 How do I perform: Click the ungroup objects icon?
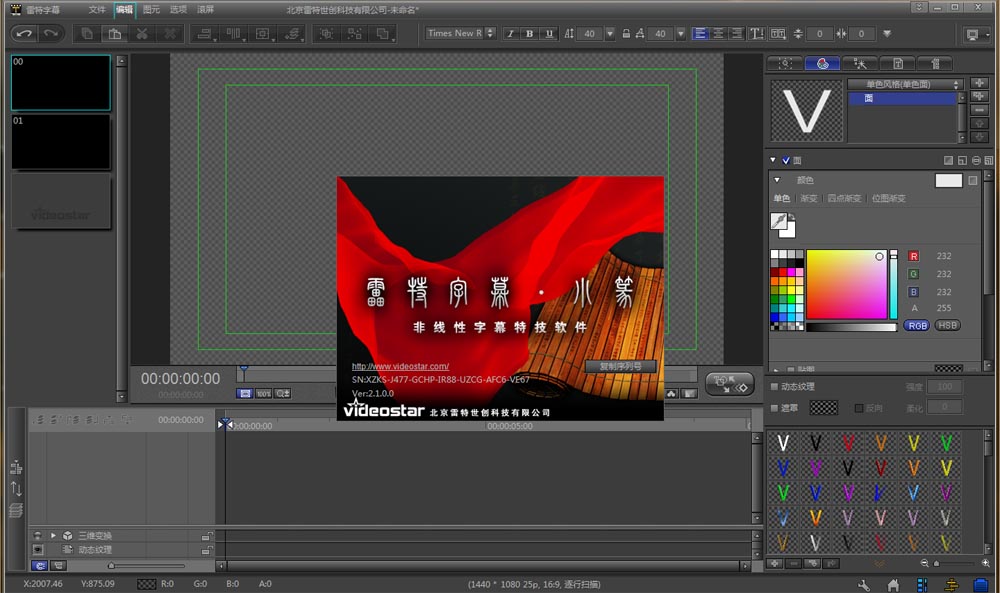tap(355, 34)
